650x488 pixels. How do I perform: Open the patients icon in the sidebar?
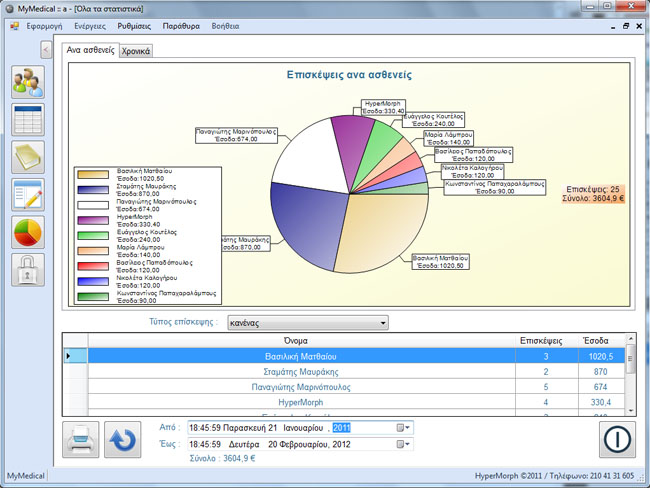coord(28,82)
